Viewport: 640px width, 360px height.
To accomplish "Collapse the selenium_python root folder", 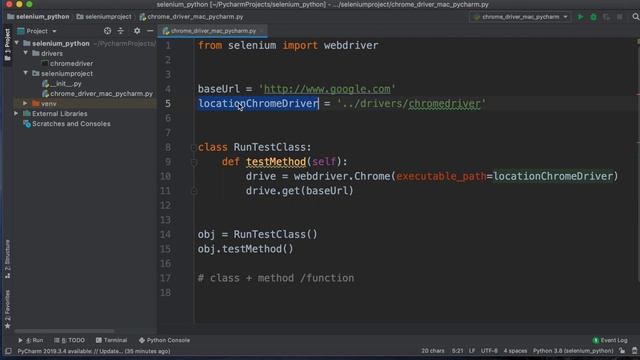I will pos(17,43).
